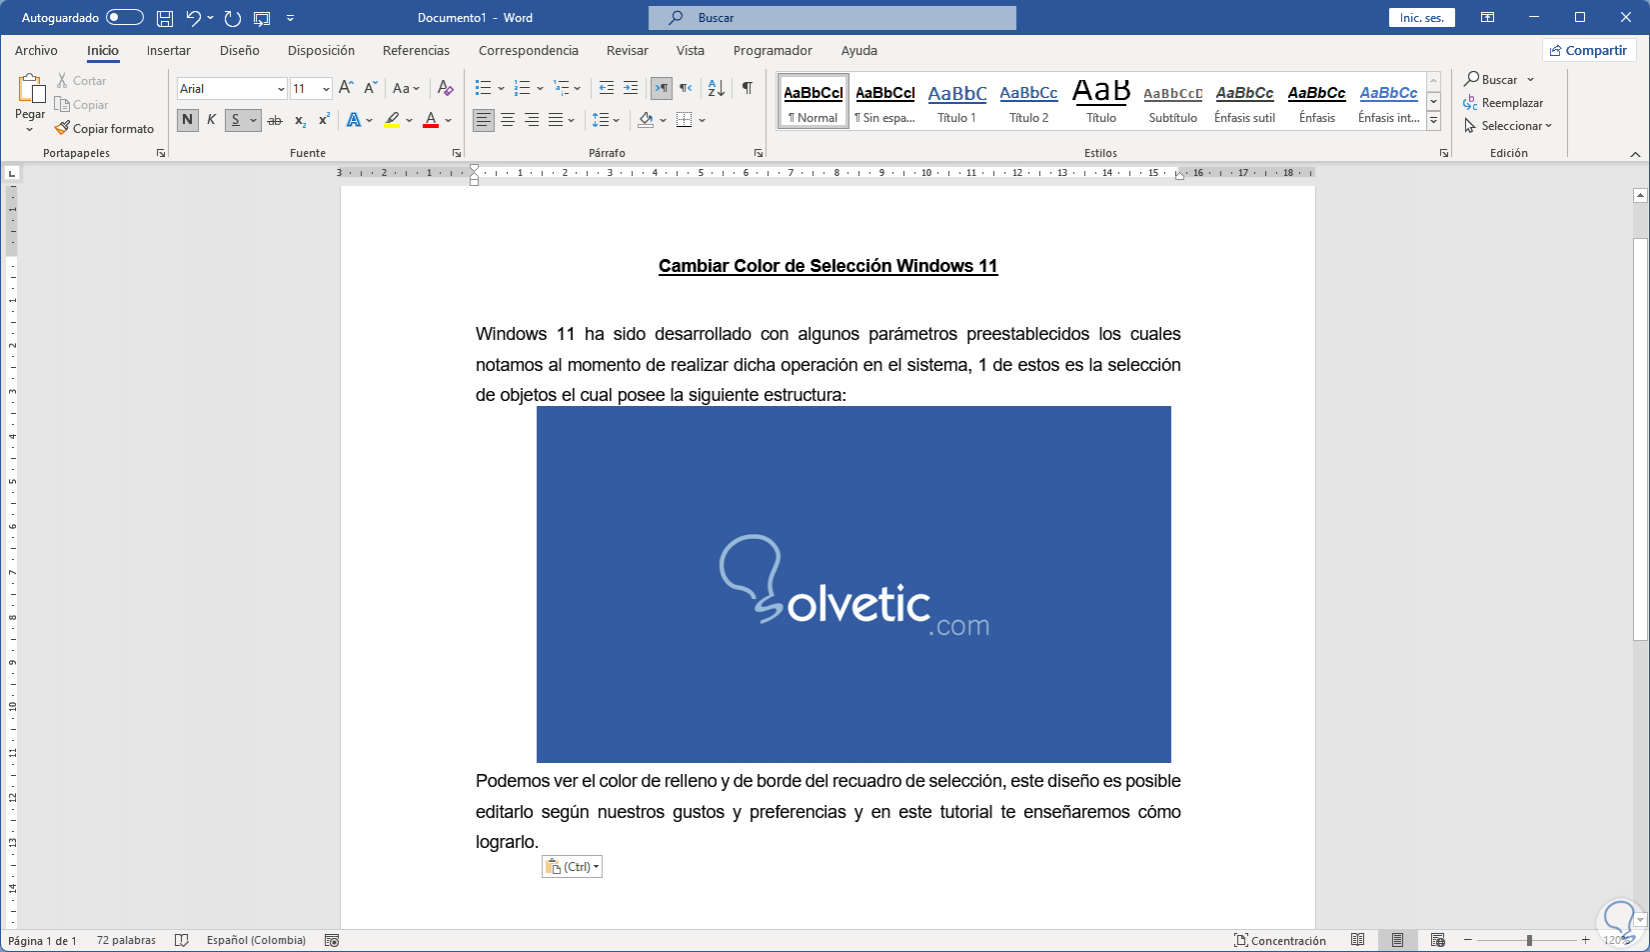
Task: Apply the yellow text highlight pen
Action: click(392, 120)
